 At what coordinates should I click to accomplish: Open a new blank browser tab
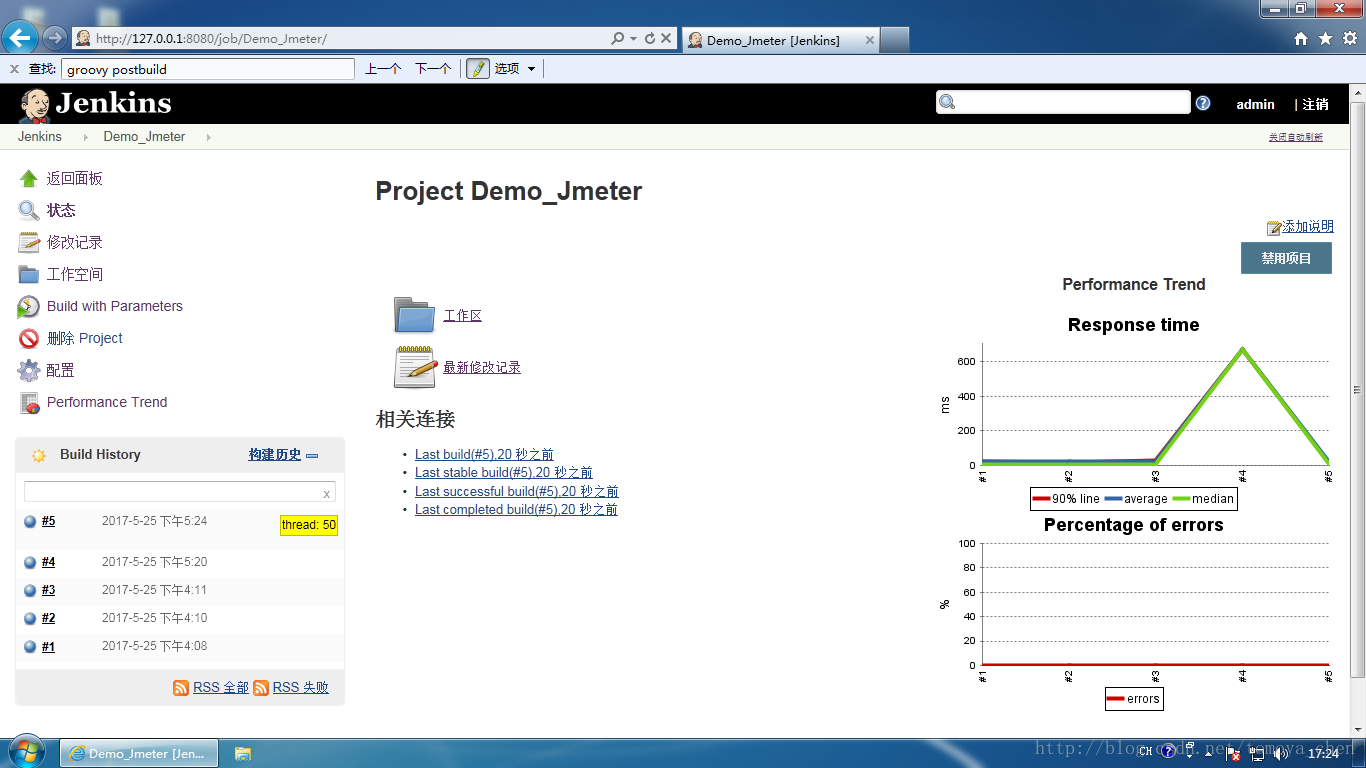click(x=895, y=40)
